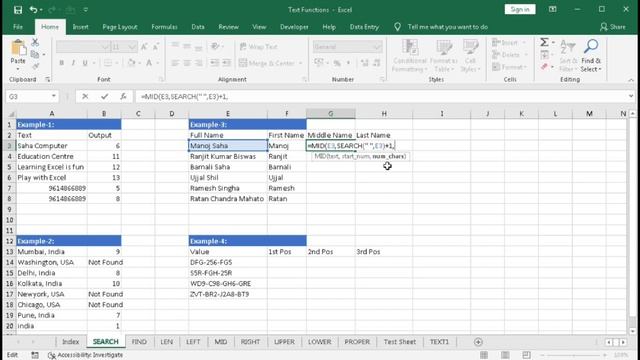This screenshot has height=360, width=640.
Task: Add a new sheet with plus icon
Action: (x=478, y=342)
